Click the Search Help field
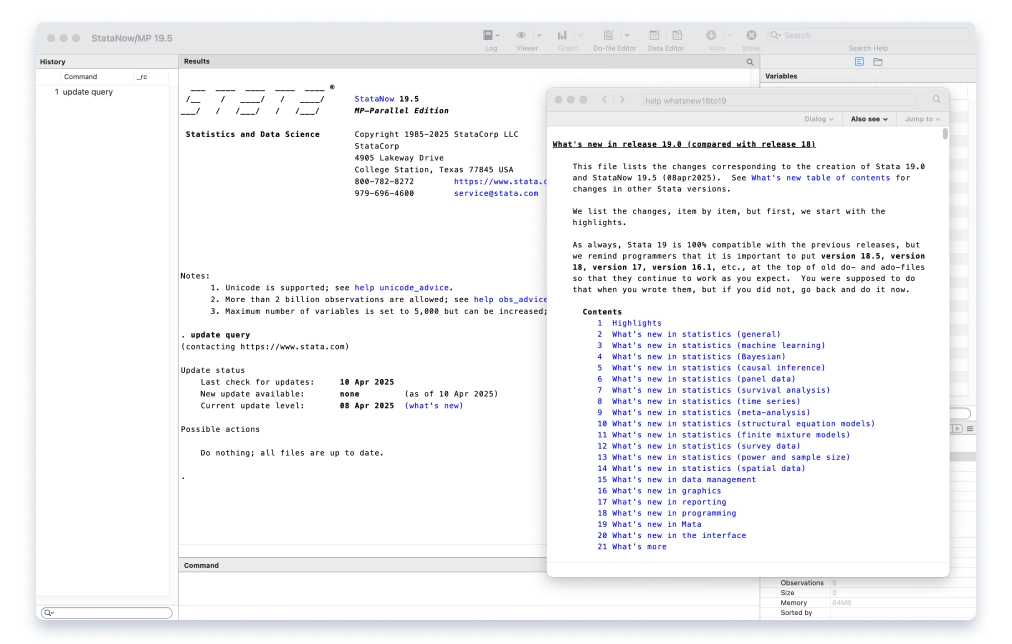Image resolution: width=1012 pixels, height=644 pixels. coord(868,35)
